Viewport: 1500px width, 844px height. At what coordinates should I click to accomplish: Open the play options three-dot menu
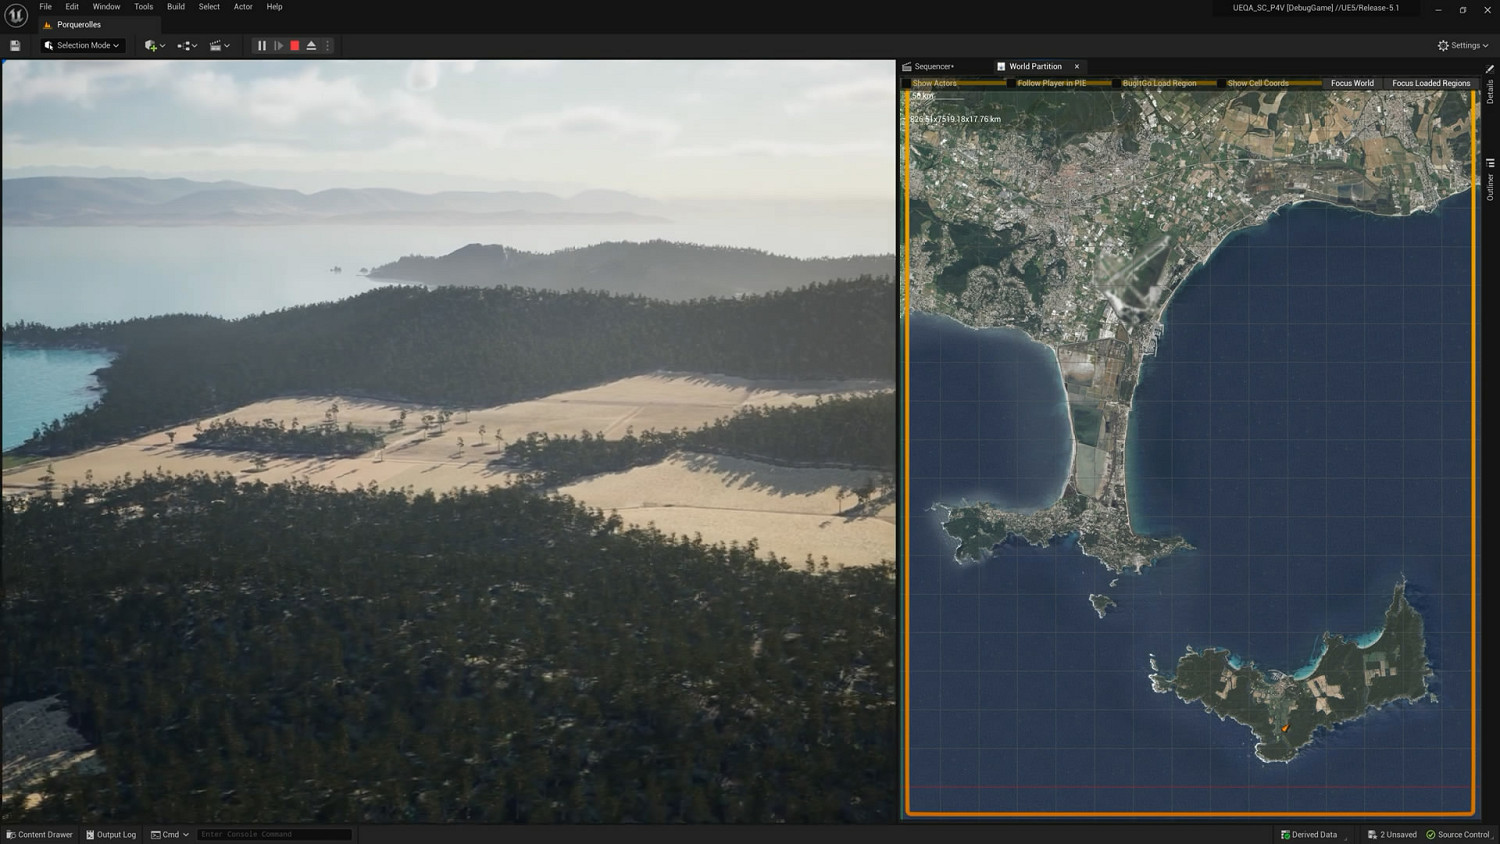point(327,46)
